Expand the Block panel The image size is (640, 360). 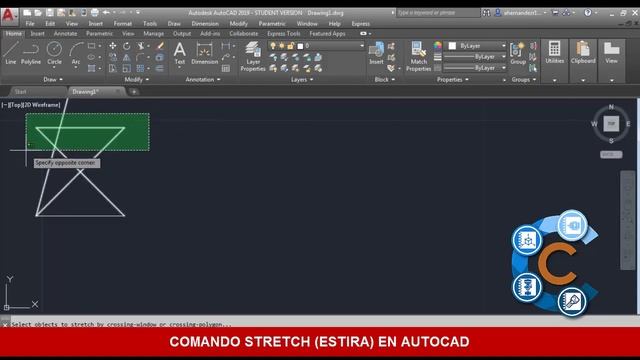(384, 80)
